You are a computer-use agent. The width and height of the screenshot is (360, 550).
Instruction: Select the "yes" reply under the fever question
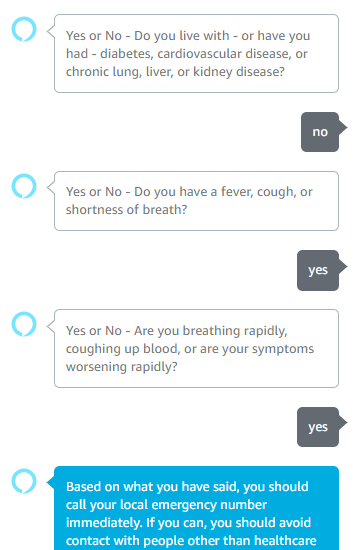[318, 270]
